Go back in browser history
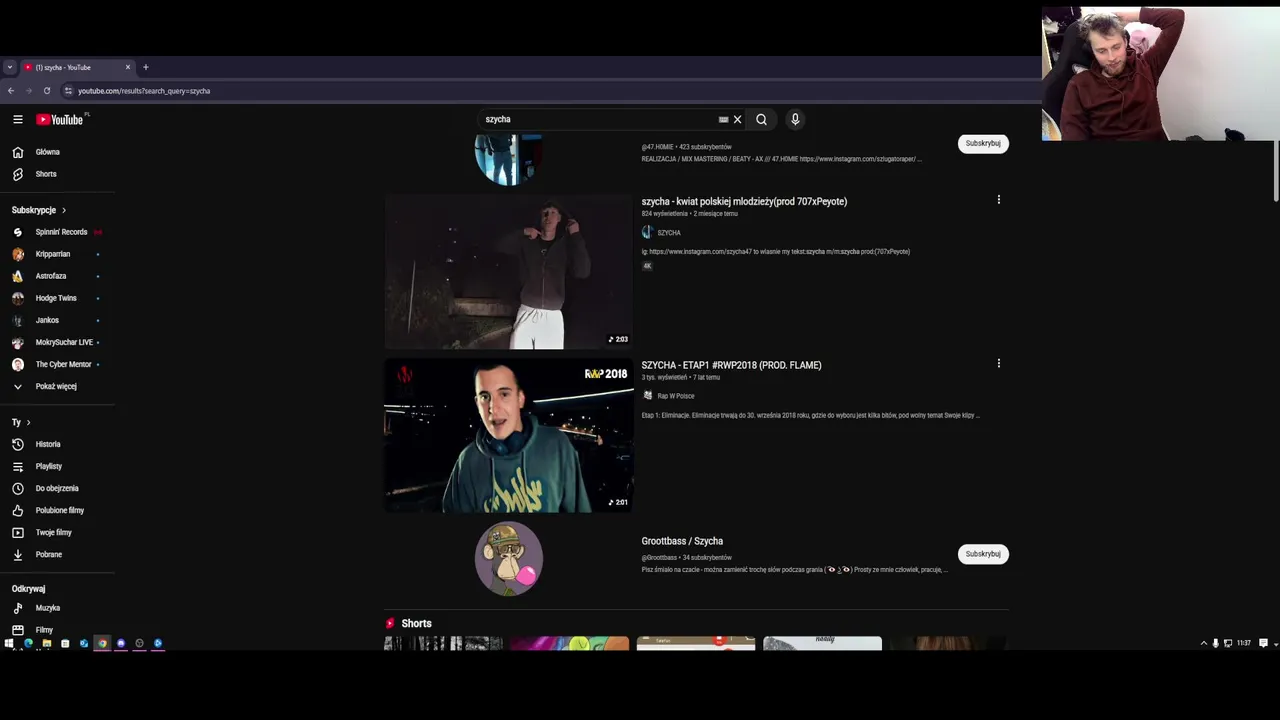Screen dimensions: 1280x720 tap(11, 91)
